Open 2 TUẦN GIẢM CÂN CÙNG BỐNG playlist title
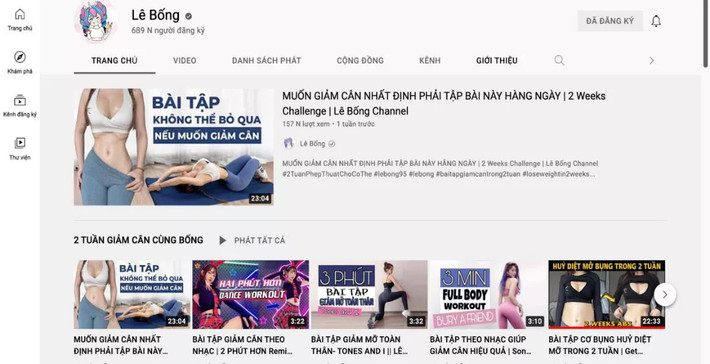The width and height of the screenshot is (710, 364). pyautogui.click(x=139, y=240)
